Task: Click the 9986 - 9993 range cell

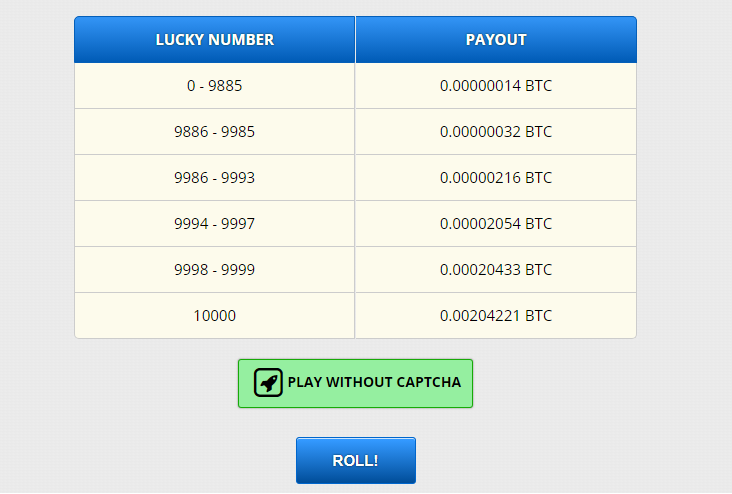Action: (x=215, y=178)
